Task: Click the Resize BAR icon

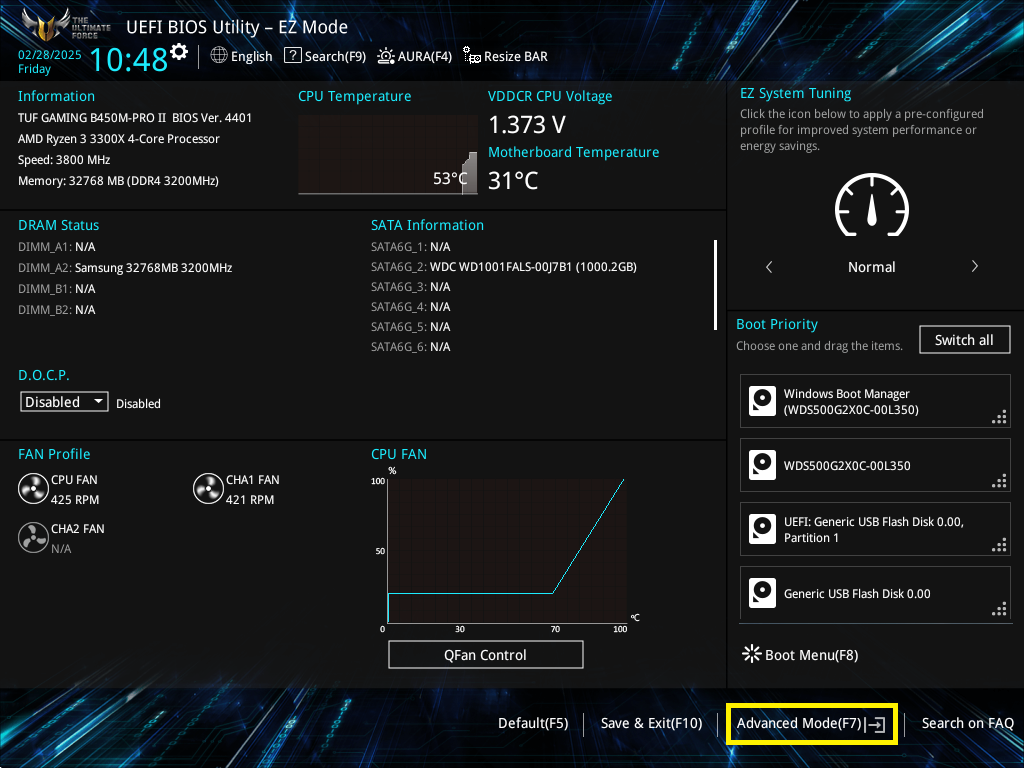Action: (x=472, y=56)
